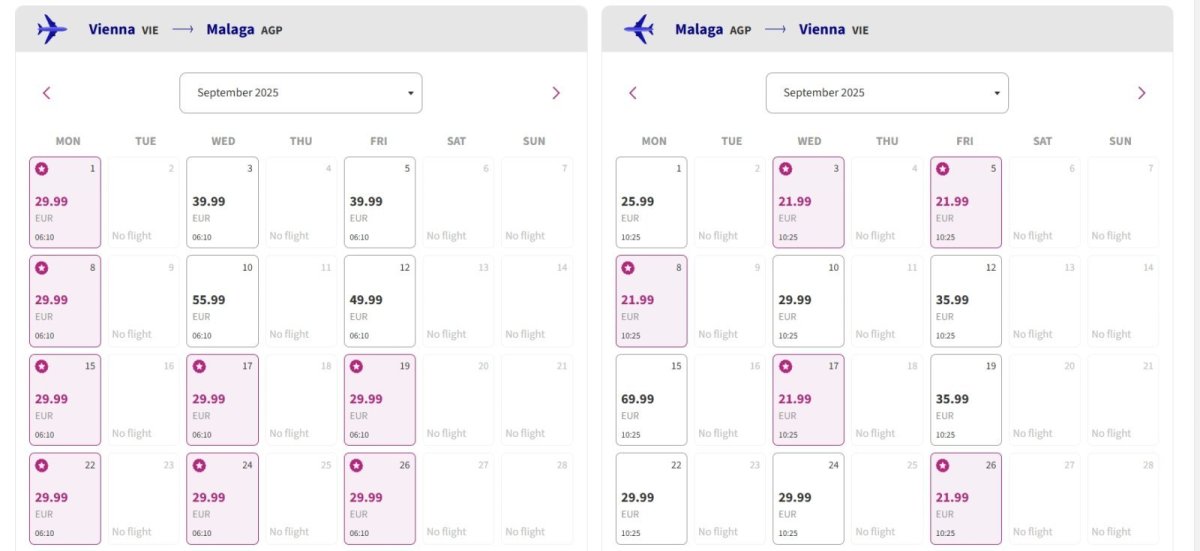Select September 24 outbound flight at 29.99 EUR
The image size is (1200, 551).
[222, 498]
